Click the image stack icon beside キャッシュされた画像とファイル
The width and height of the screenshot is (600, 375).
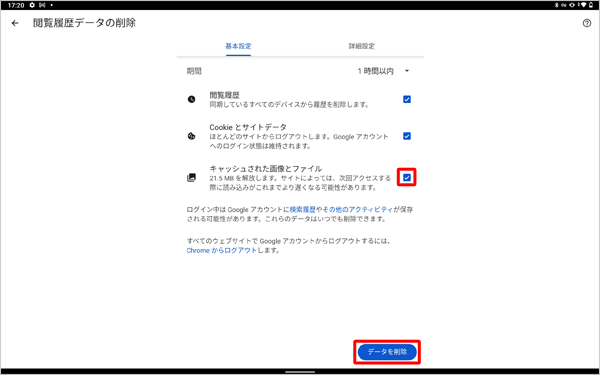[x=191, y=178]
